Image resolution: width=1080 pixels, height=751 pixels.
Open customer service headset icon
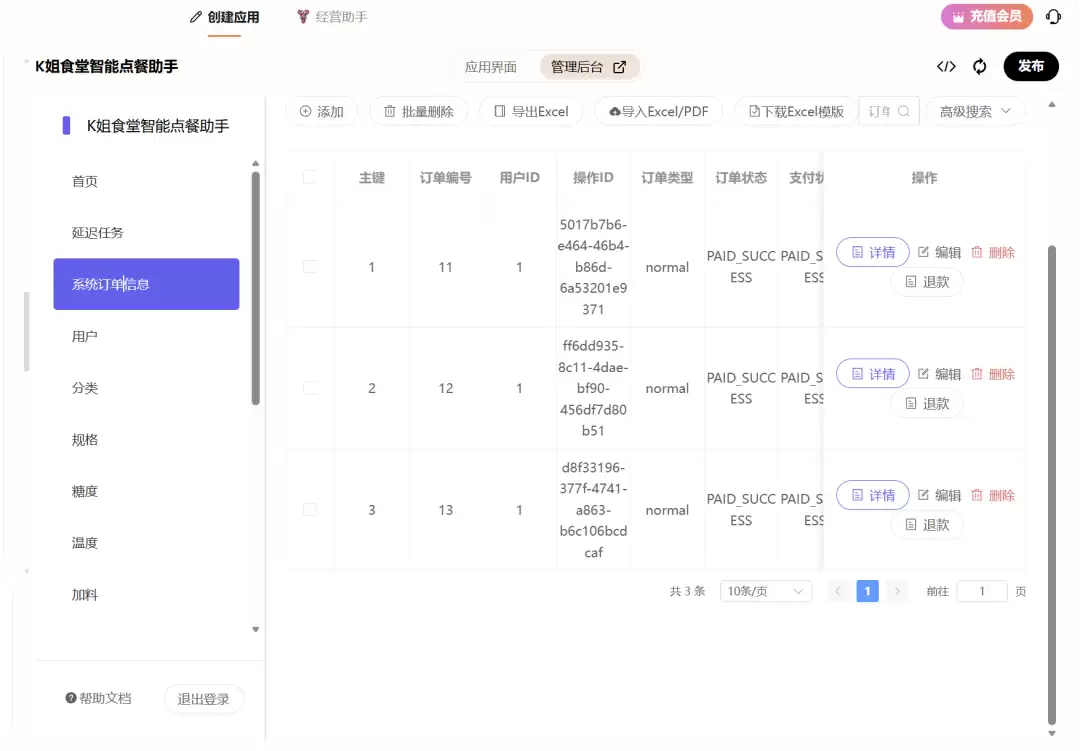click(1053, 17)
